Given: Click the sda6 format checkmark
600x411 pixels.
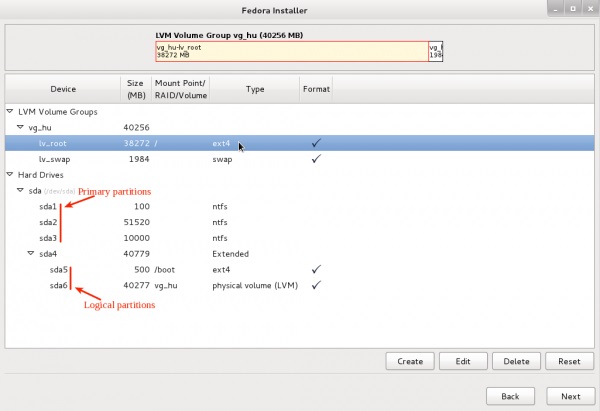Looking at the screenshot, I should click(316, 285).
